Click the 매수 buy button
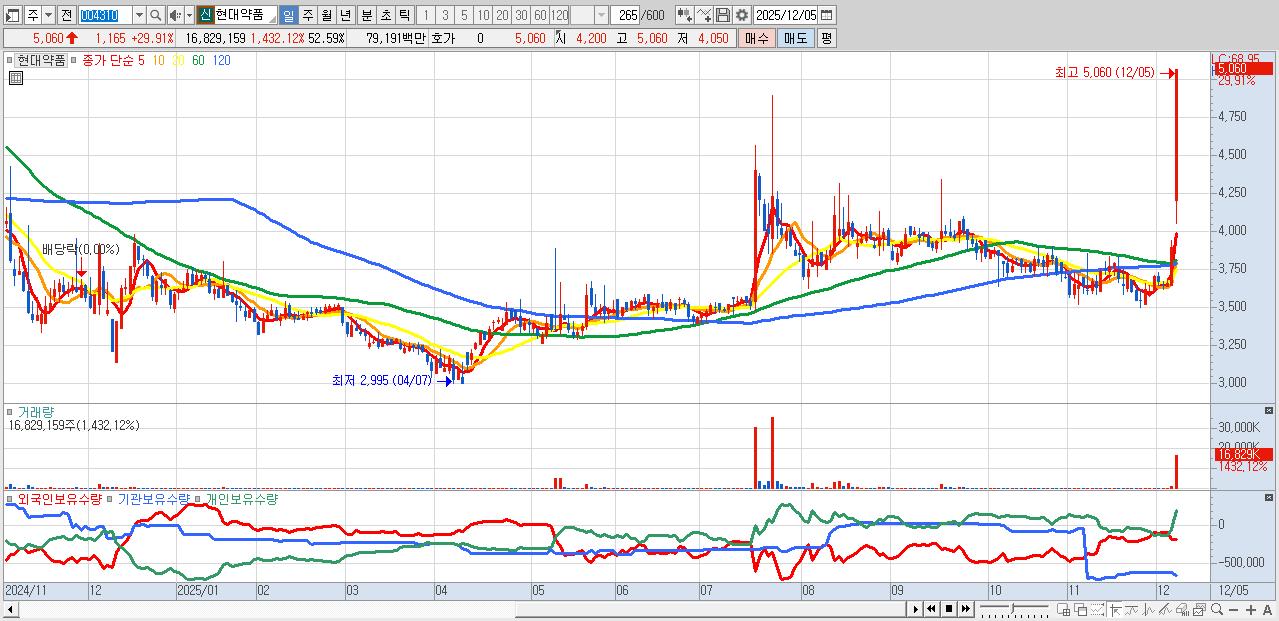 coord(757,38)
